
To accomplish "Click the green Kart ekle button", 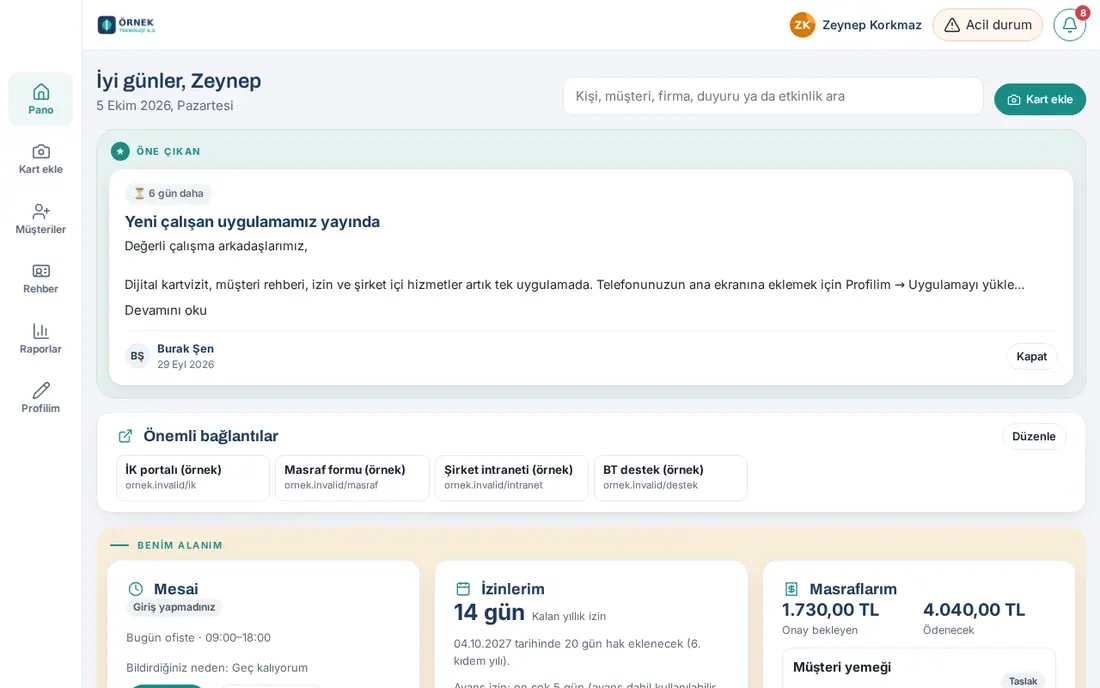I will (1040, 99).
